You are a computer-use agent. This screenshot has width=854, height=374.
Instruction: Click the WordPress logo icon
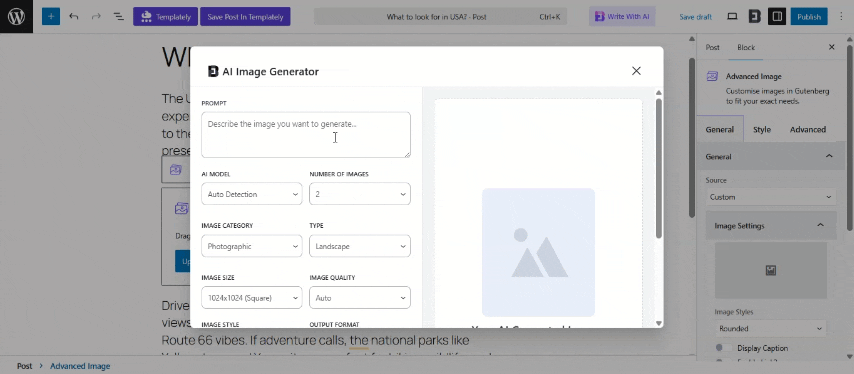[16, 16]
